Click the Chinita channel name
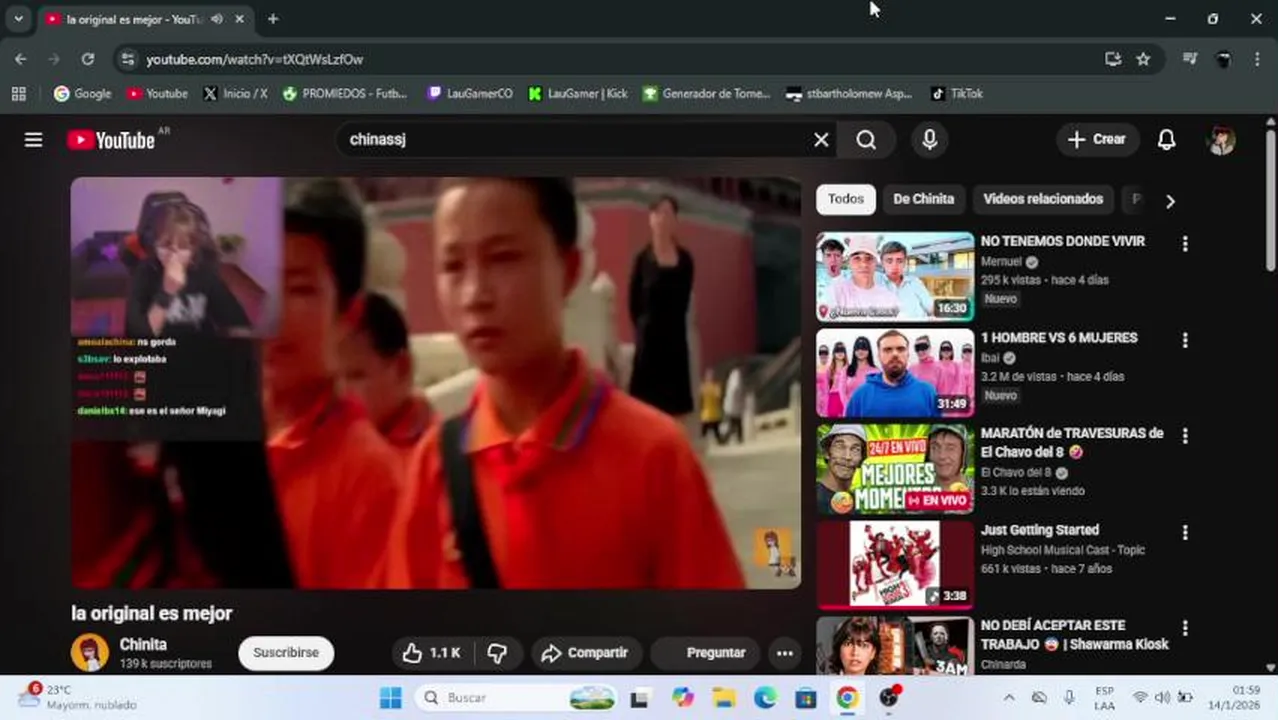Screen dimensions: 1278x720 pyautogui.click(x=143, y=645)
